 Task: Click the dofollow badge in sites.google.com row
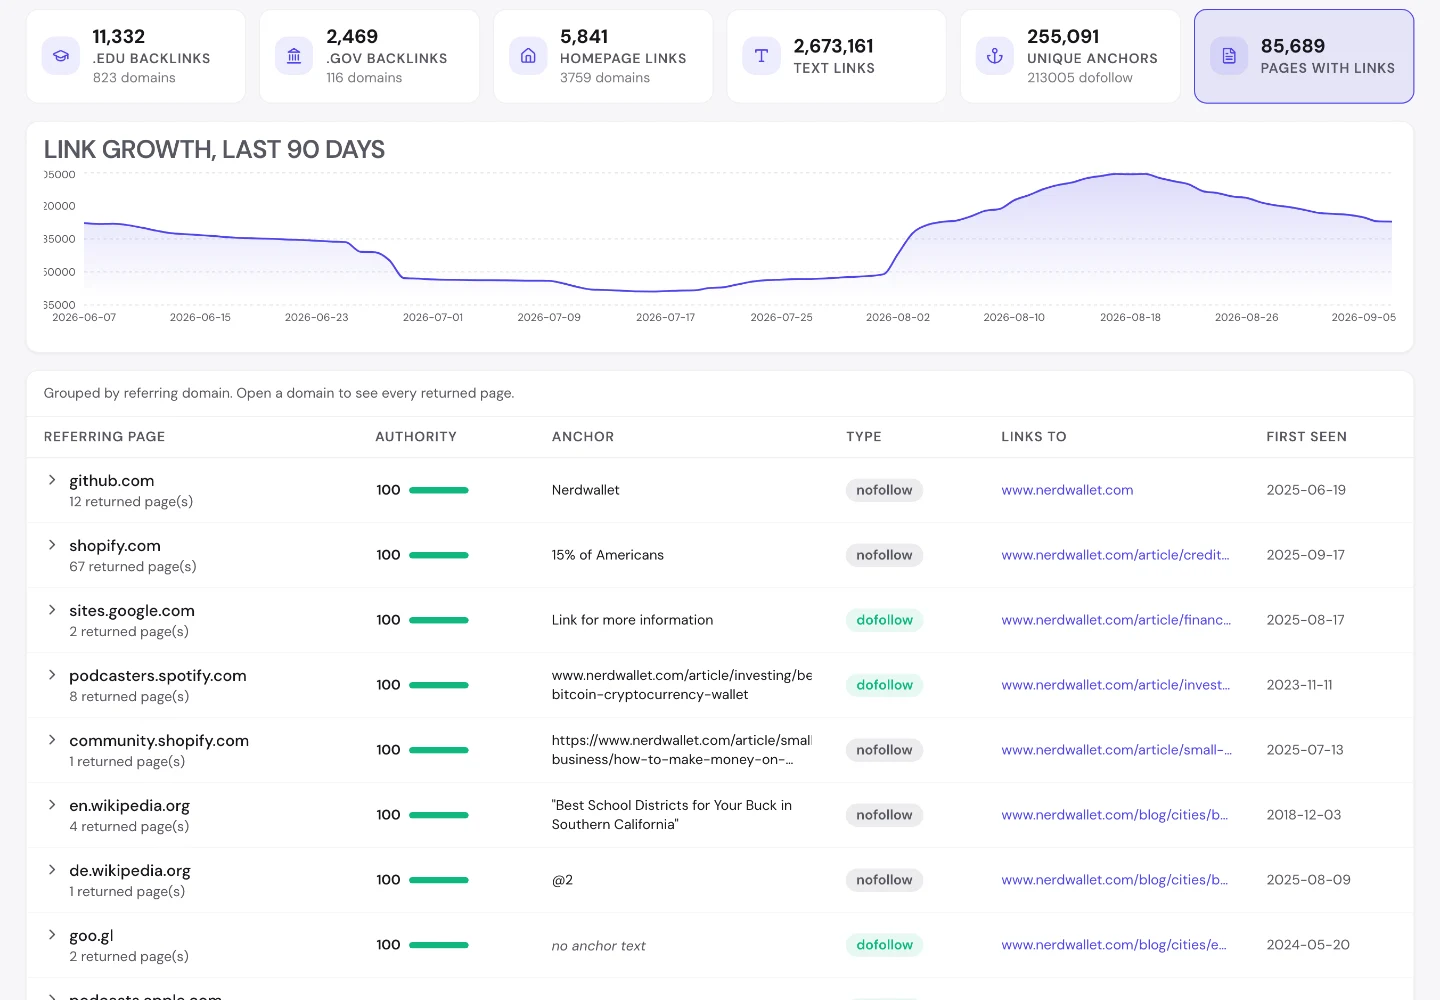pos(884,620)
